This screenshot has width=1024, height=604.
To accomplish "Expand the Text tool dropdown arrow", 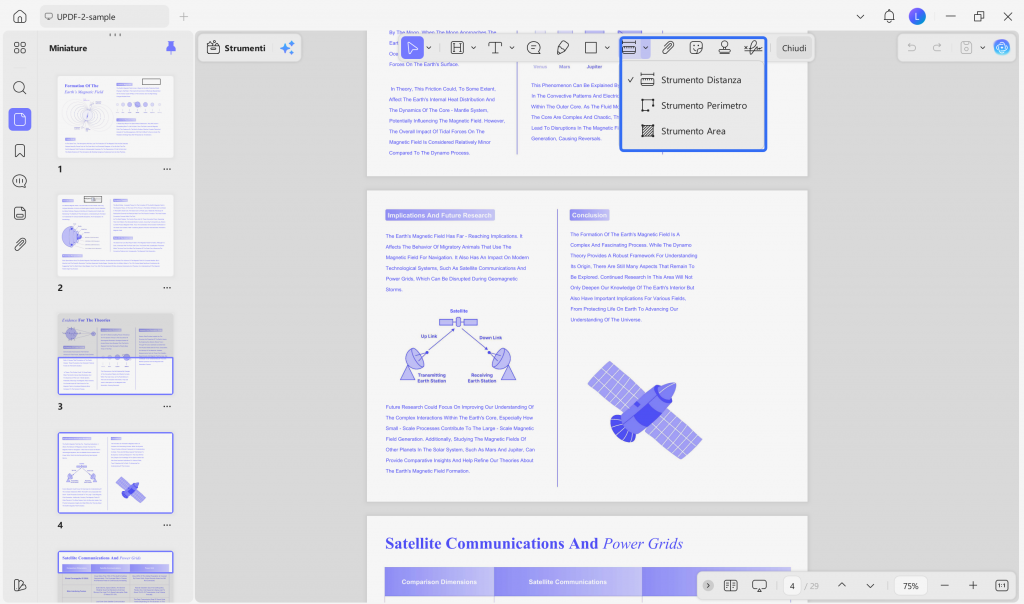I will 512,48.
